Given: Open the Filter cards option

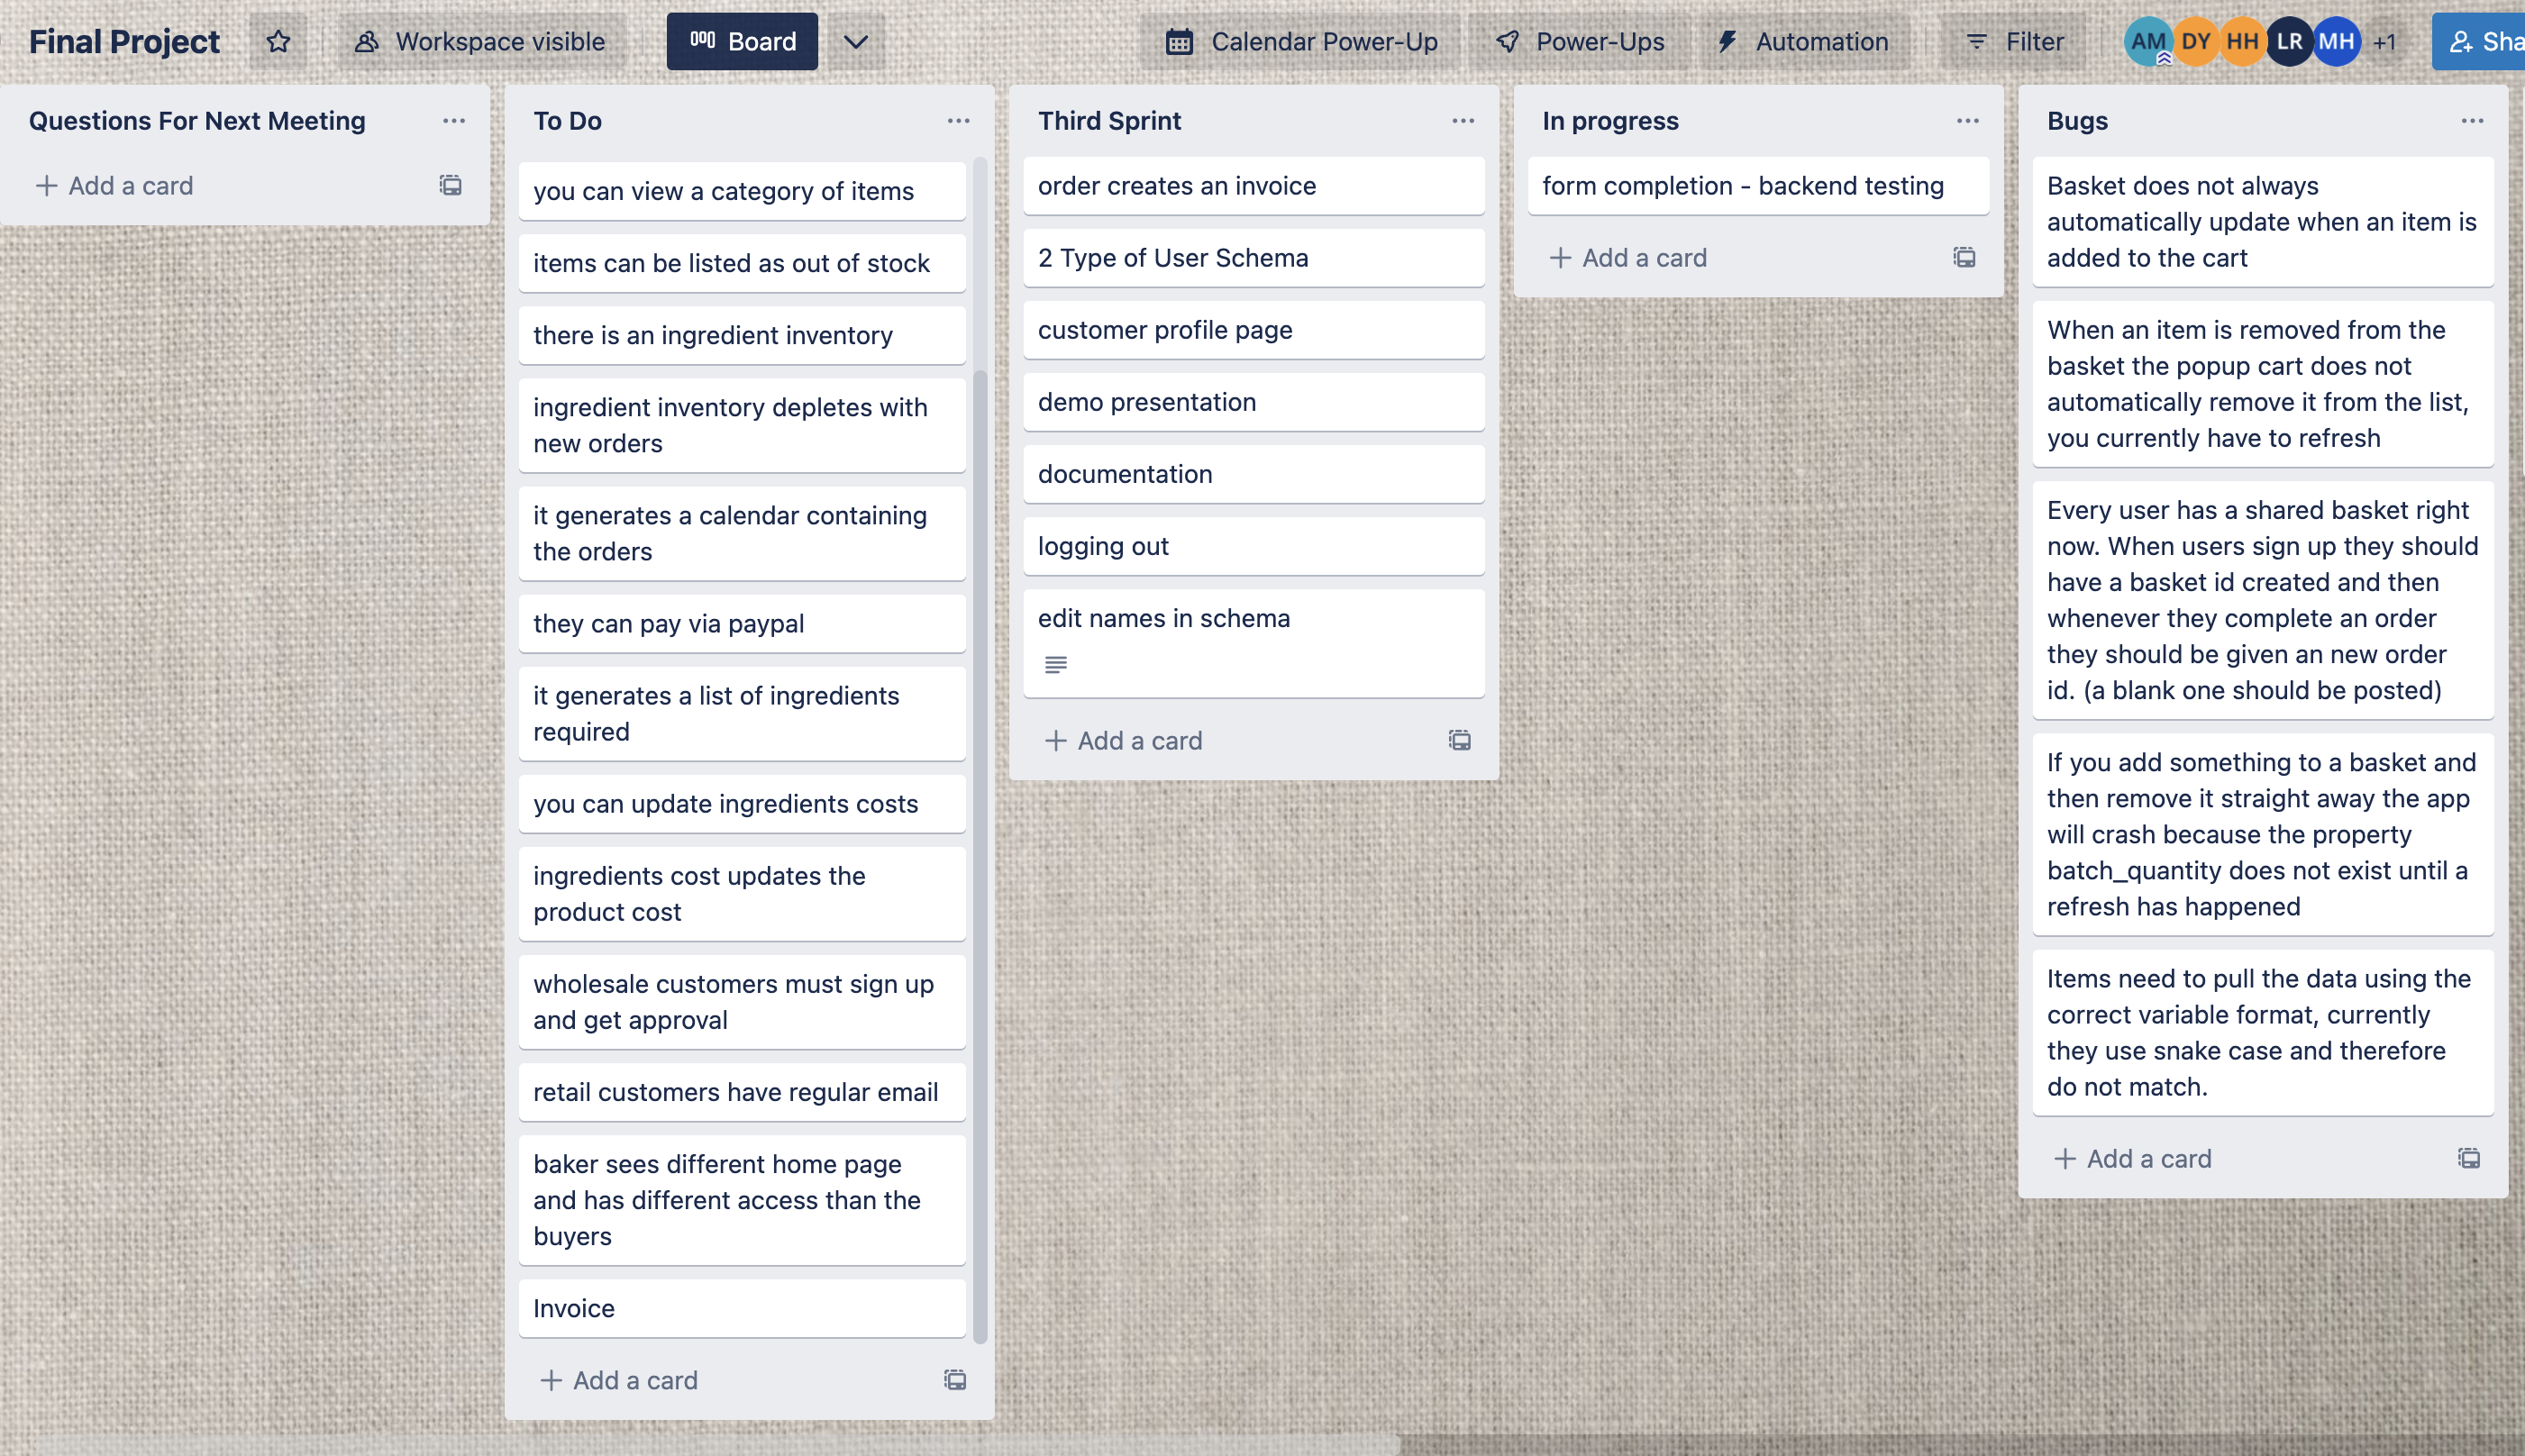Looking at the screenshot, I should 2014,41.
